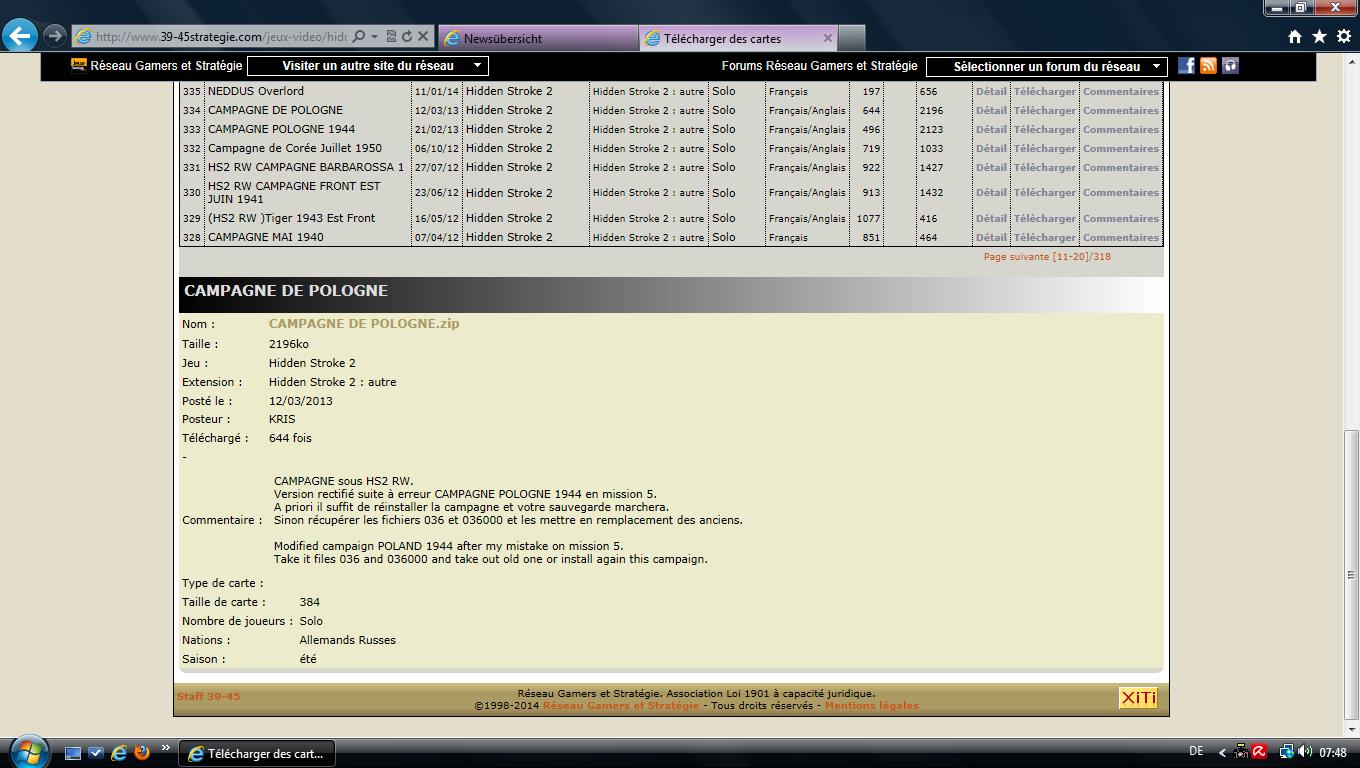Click the Staff 39-45 footer link
This screenshot has width=1360, height=768.
point(208,696)
